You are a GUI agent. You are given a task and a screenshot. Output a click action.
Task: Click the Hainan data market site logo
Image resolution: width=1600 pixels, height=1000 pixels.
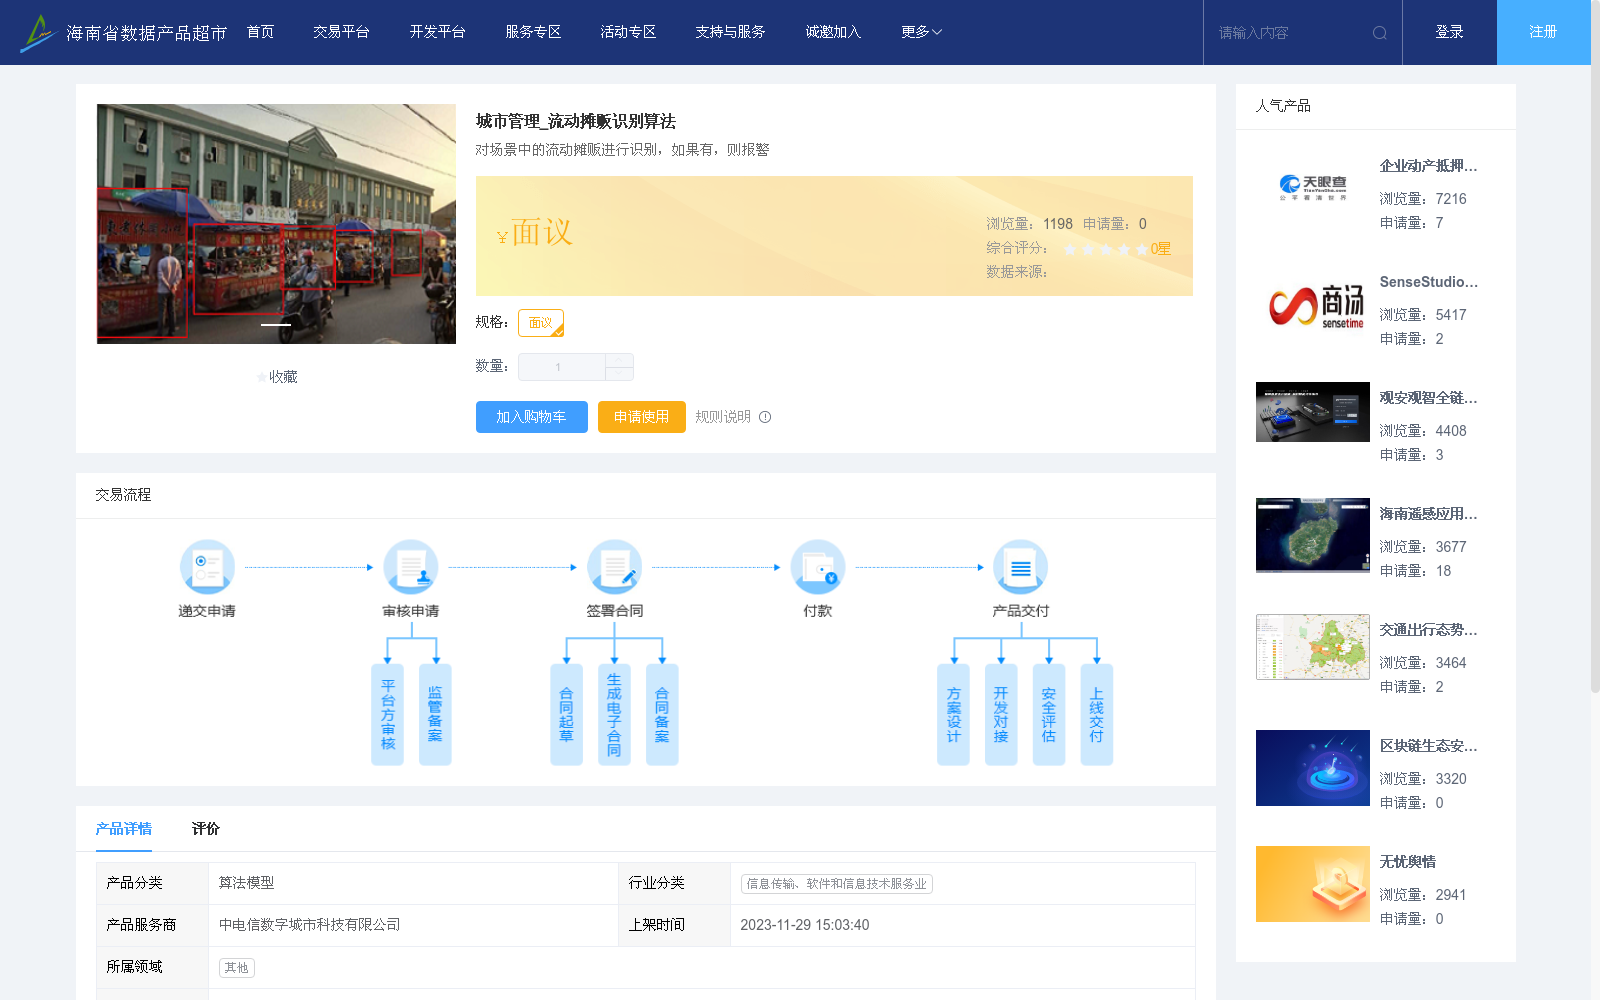38,31
